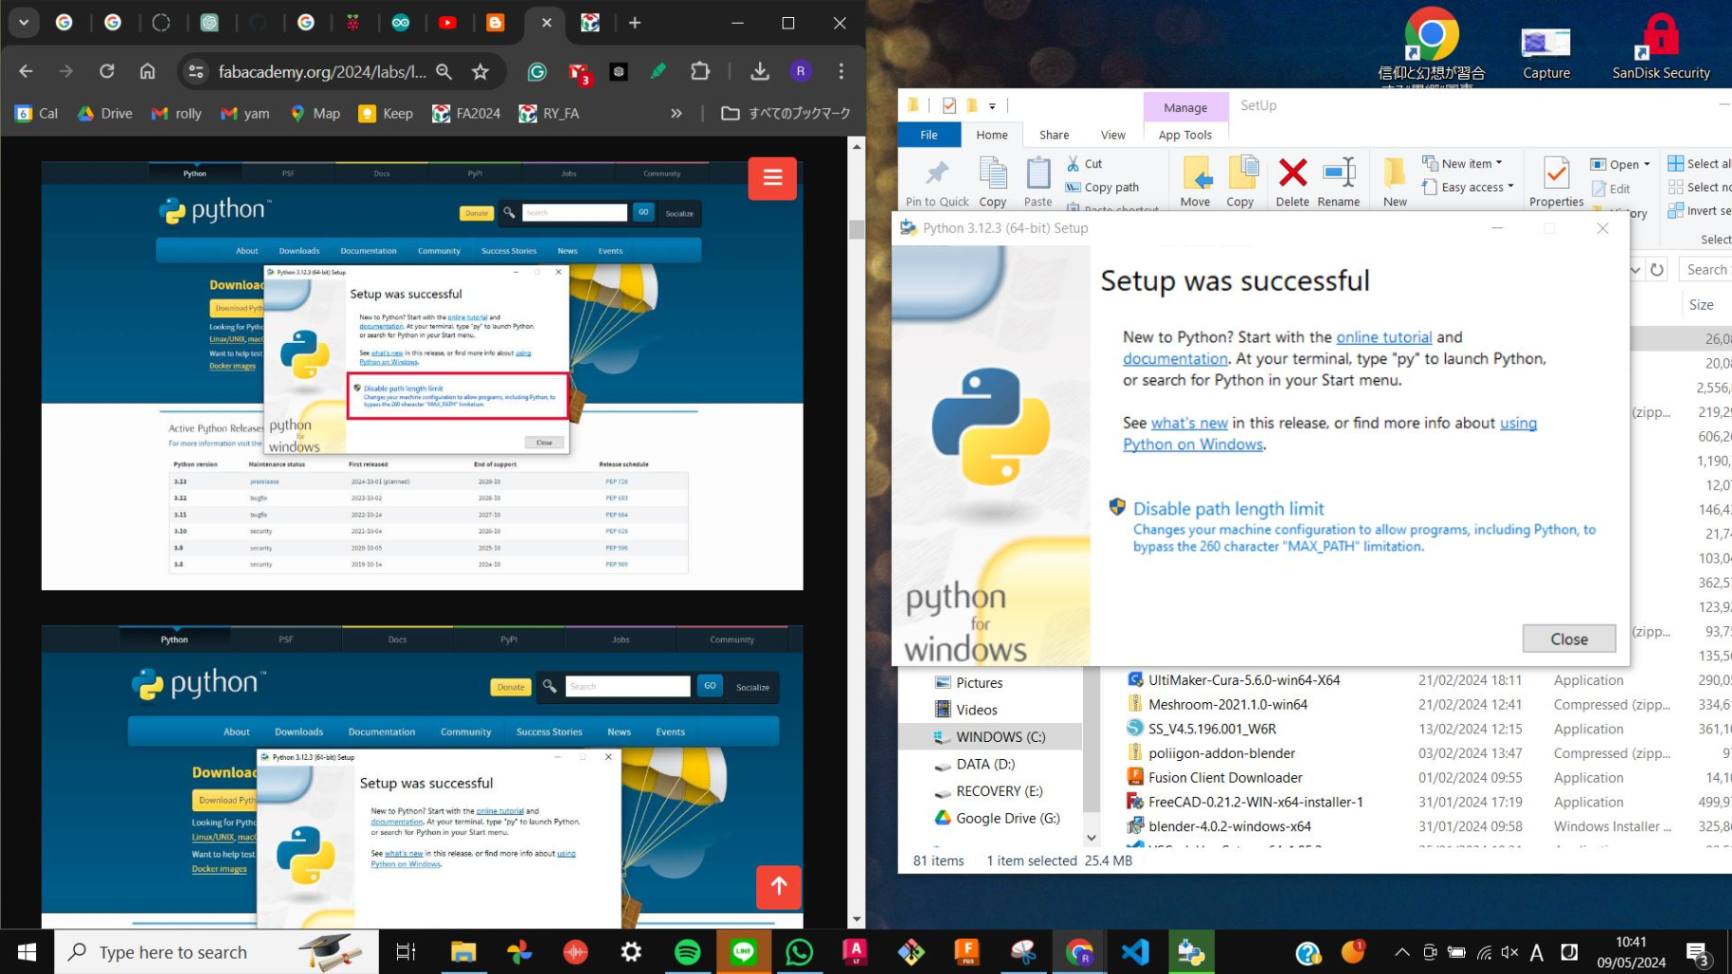The width and height of the screenshot is (1732, 974).
Task: Select the blender-4.0.2-windows-x64 file
Action: coord(1229,826)
